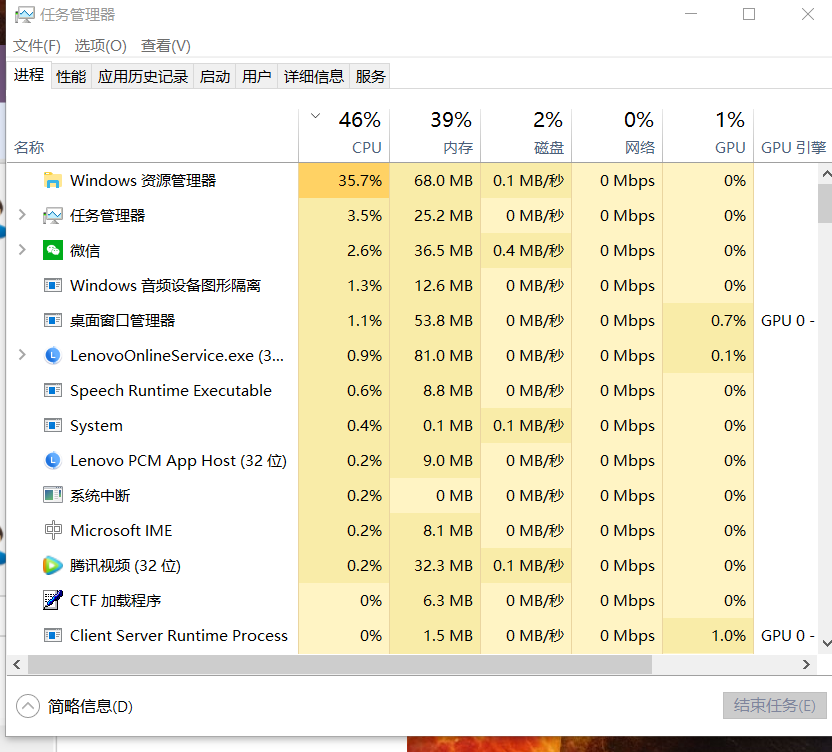Screen dimensions: 832x752
Task: Switch to the 性能 tab
Action: (71, 76)
